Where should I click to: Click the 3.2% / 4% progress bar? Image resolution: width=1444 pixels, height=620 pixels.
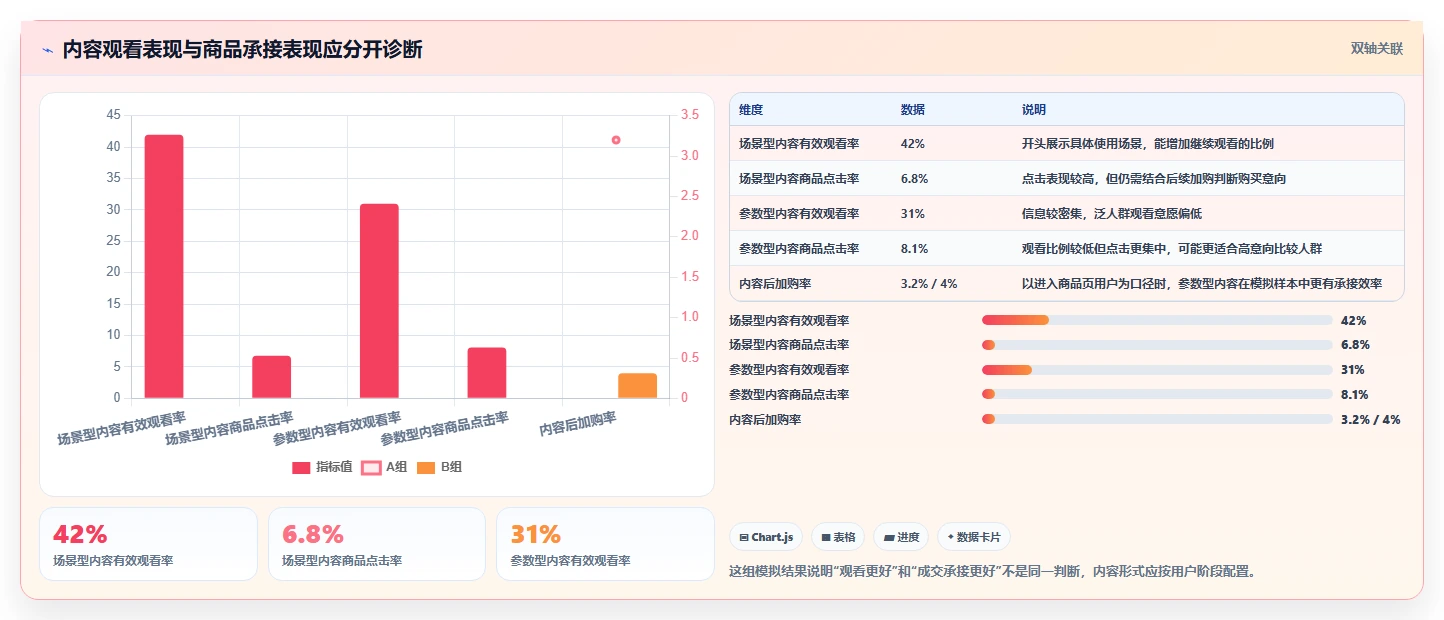[1157, 419]
